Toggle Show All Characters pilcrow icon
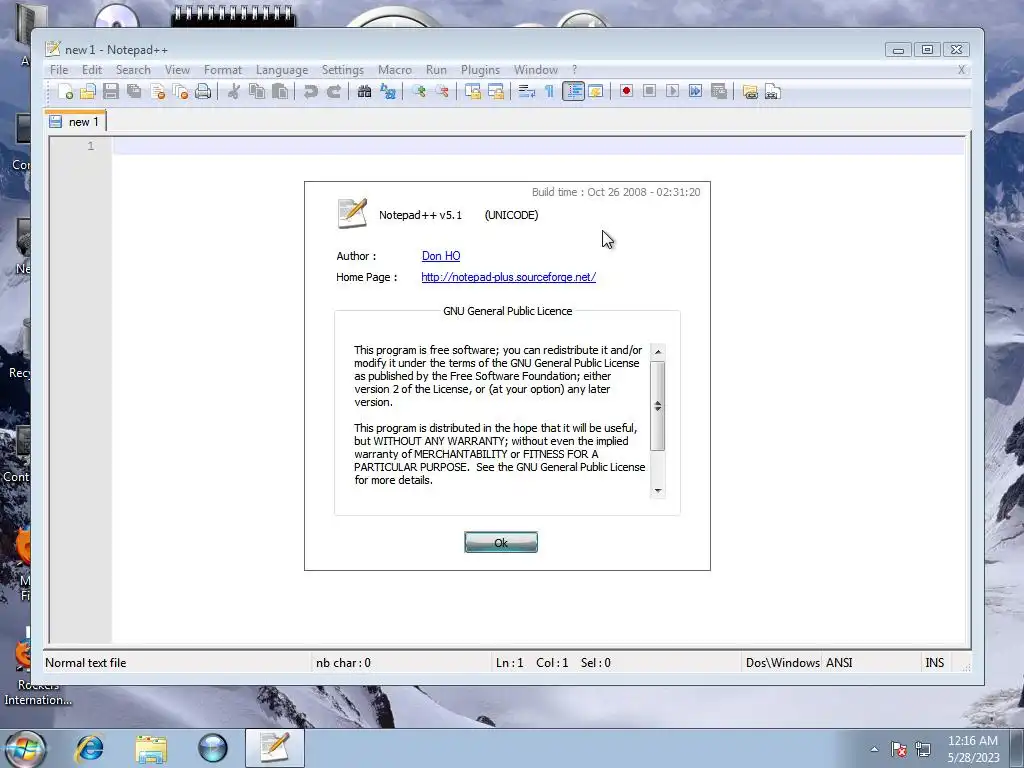This screenshot has height=768, width=1024. click(549, 91)
